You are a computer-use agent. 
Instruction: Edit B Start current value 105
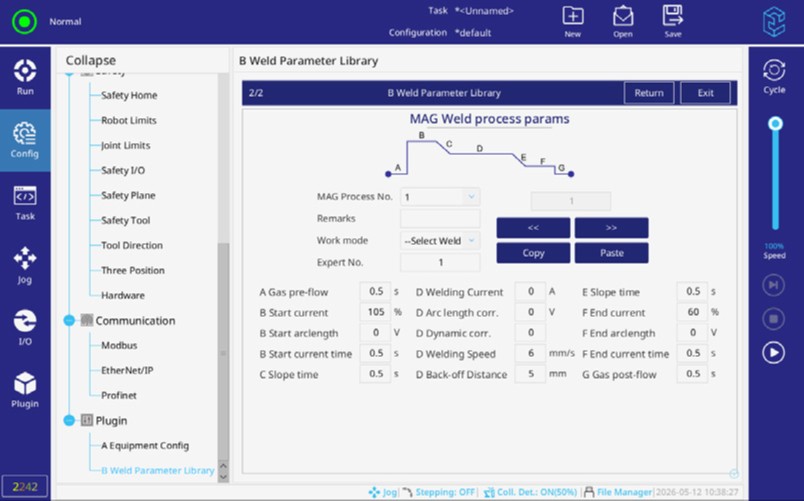tap(375, 312)
